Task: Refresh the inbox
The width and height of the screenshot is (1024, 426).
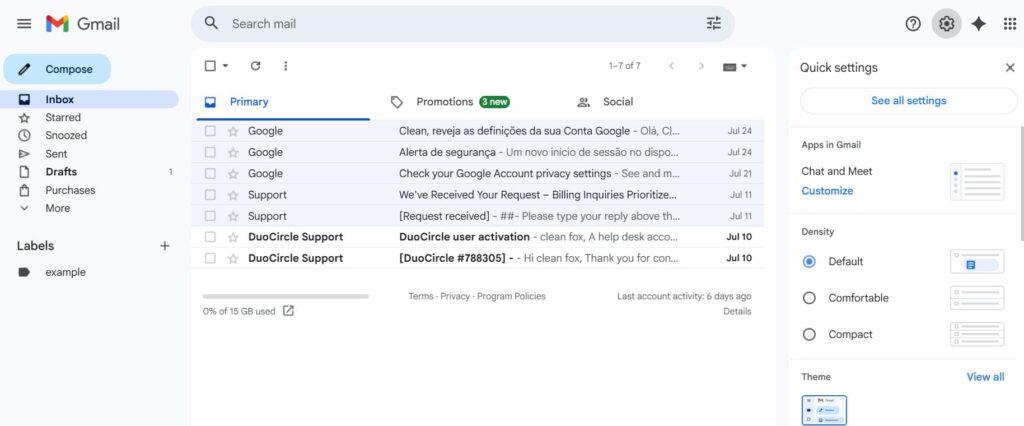Action: tap(255, 65)
